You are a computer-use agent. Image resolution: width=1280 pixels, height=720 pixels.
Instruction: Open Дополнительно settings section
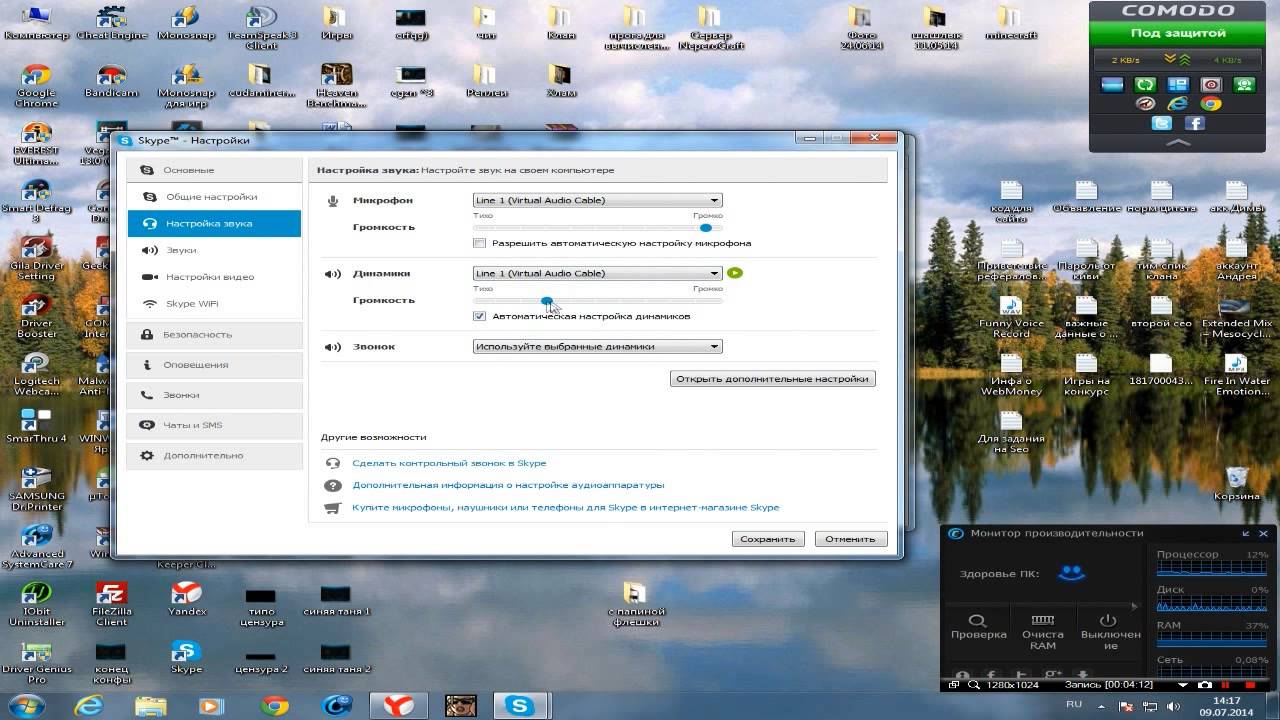pos(215,455)
